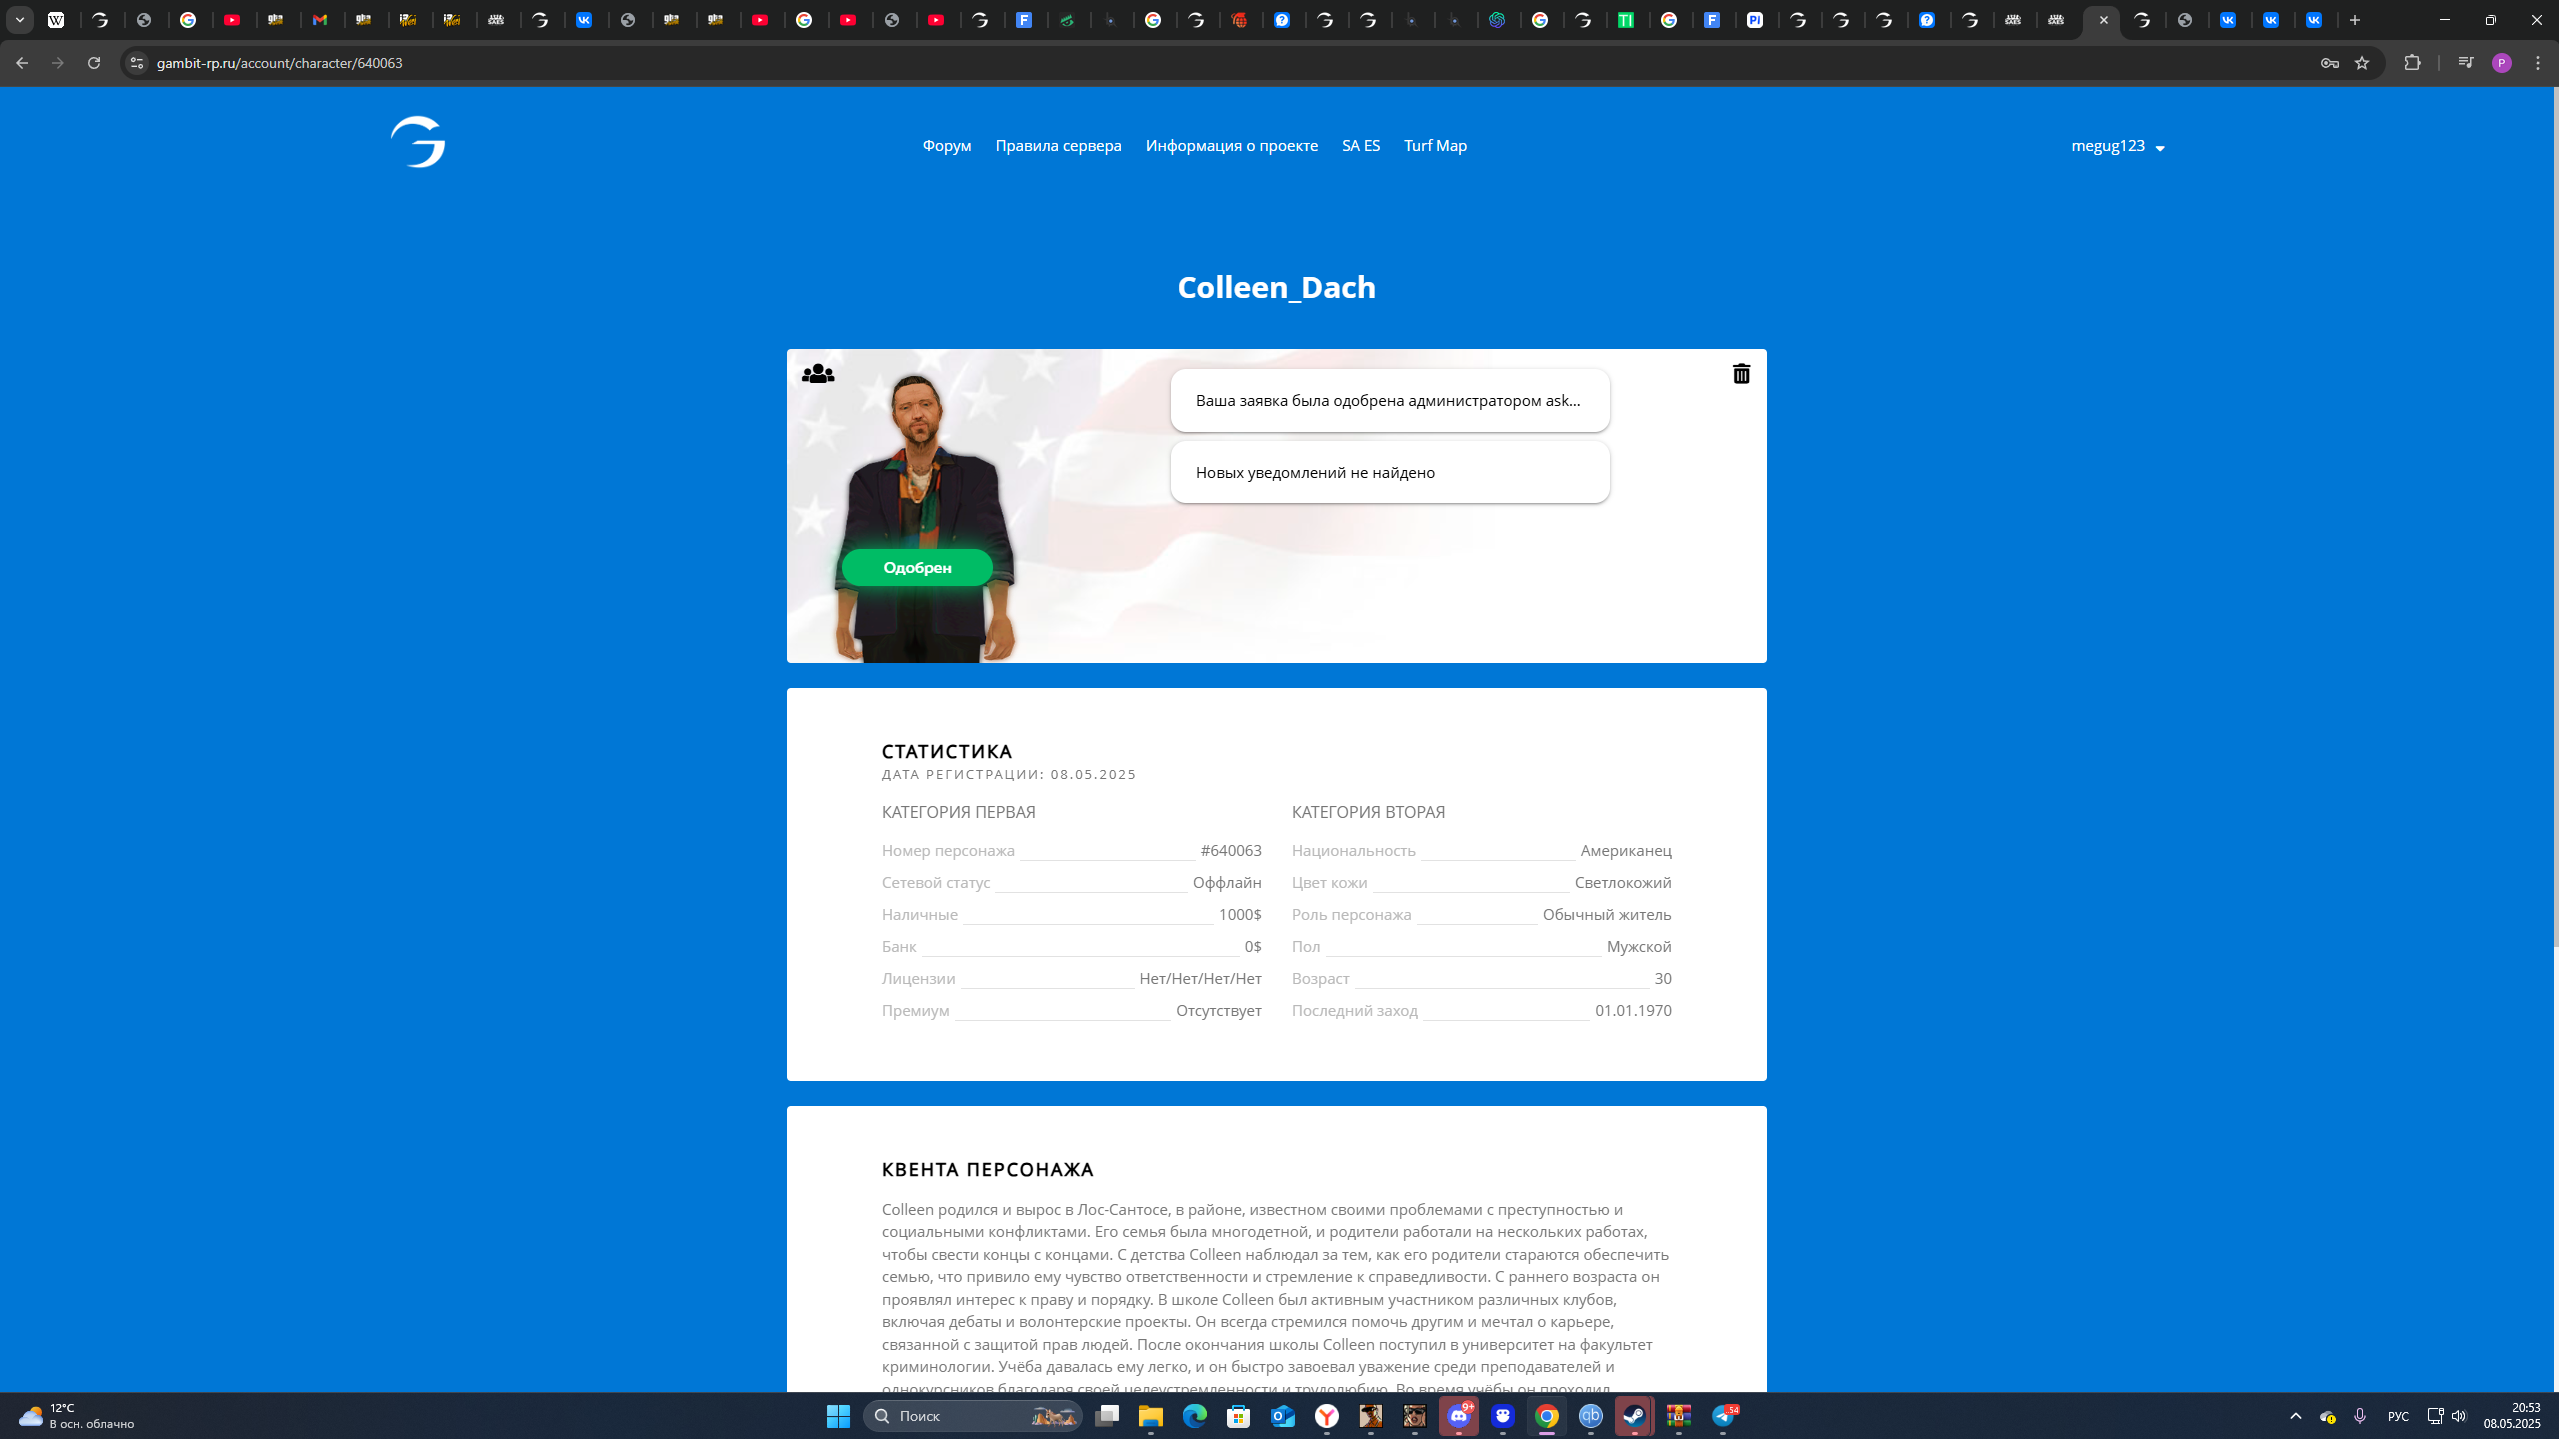Open the Windows Start menu
This screenshot has width=2559, height=1439.
click(838, 1416)
